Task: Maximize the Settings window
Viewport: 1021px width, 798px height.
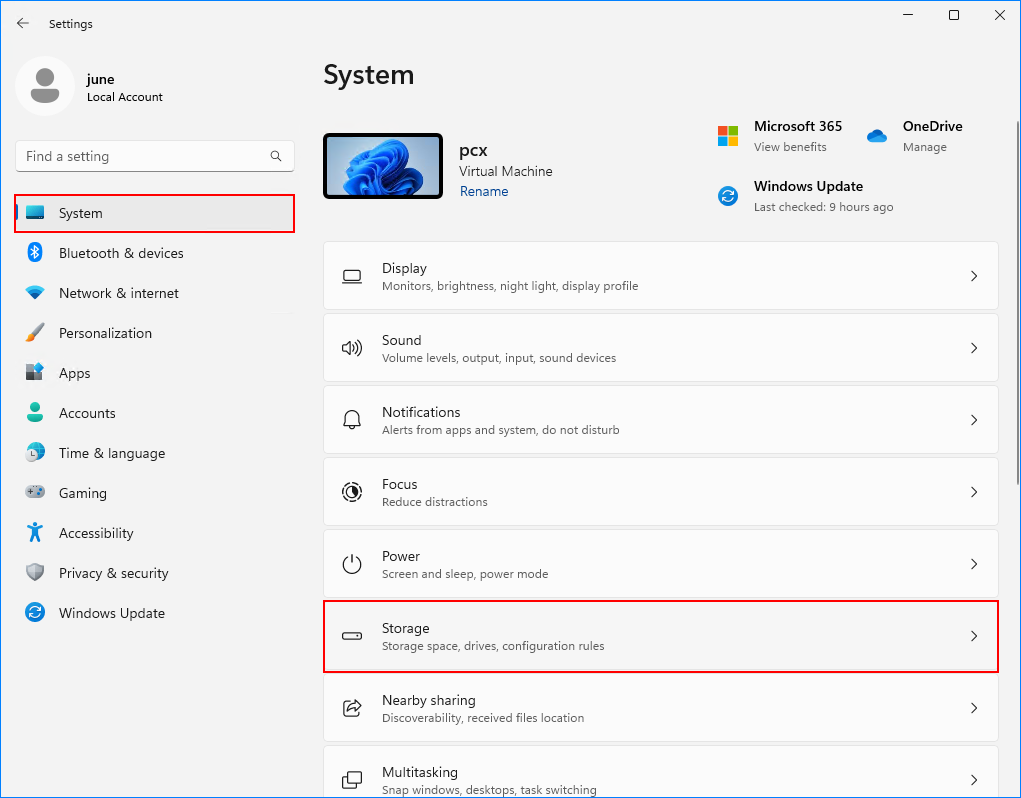Action: (954, 15)
